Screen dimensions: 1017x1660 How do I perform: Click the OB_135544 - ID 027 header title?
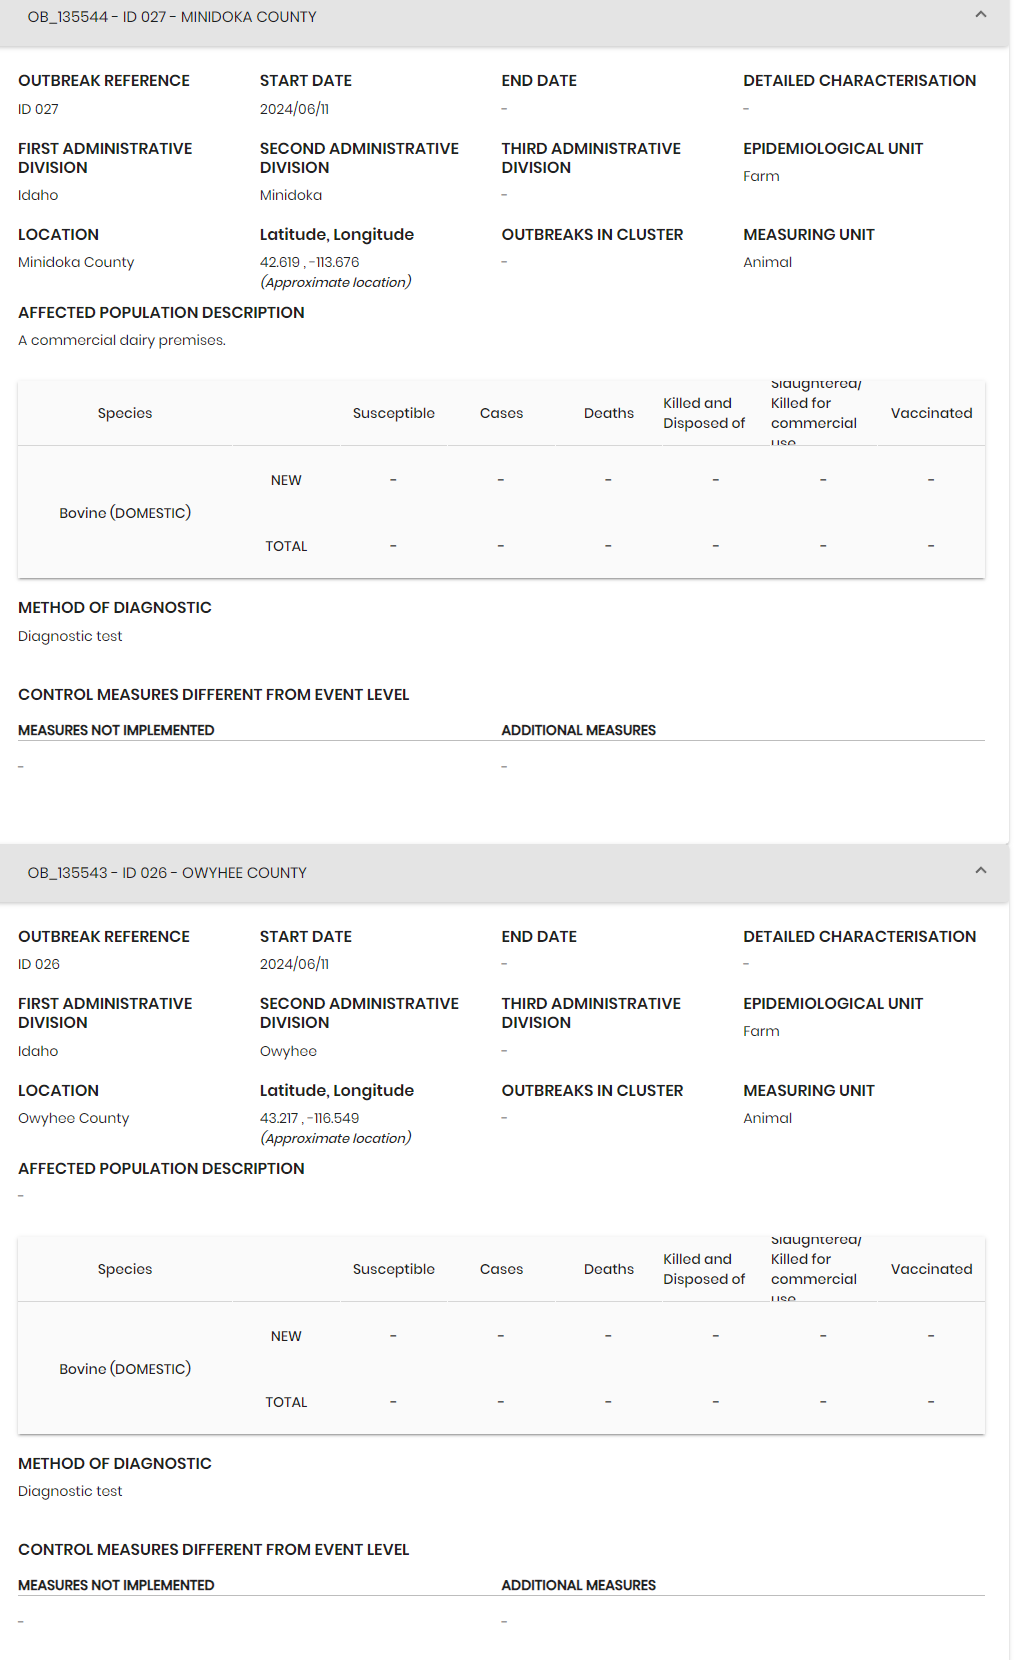click(x=172, y=17)
